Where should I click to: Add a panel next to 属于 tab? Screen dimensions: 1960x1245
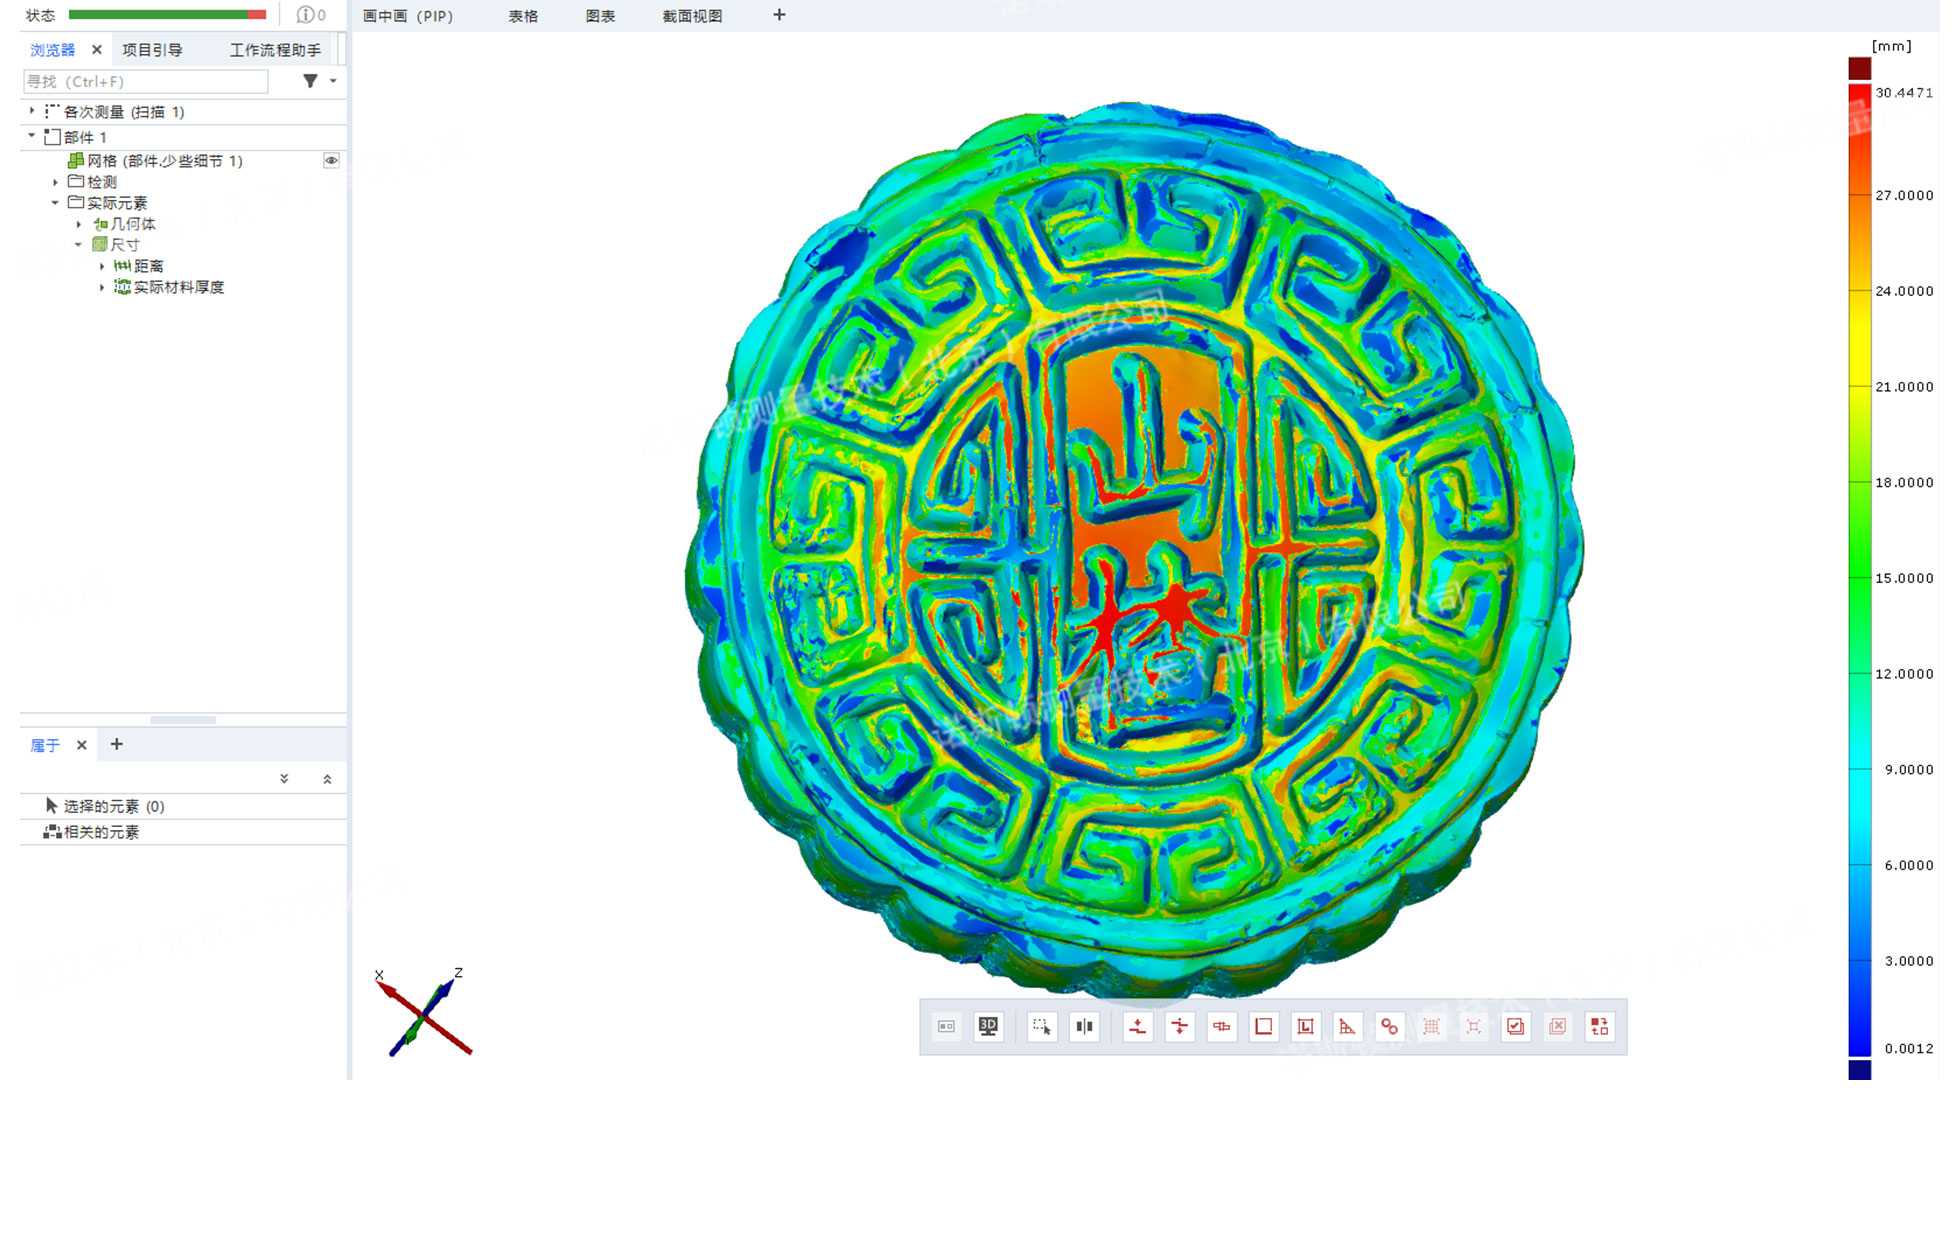tap(116, 744)
